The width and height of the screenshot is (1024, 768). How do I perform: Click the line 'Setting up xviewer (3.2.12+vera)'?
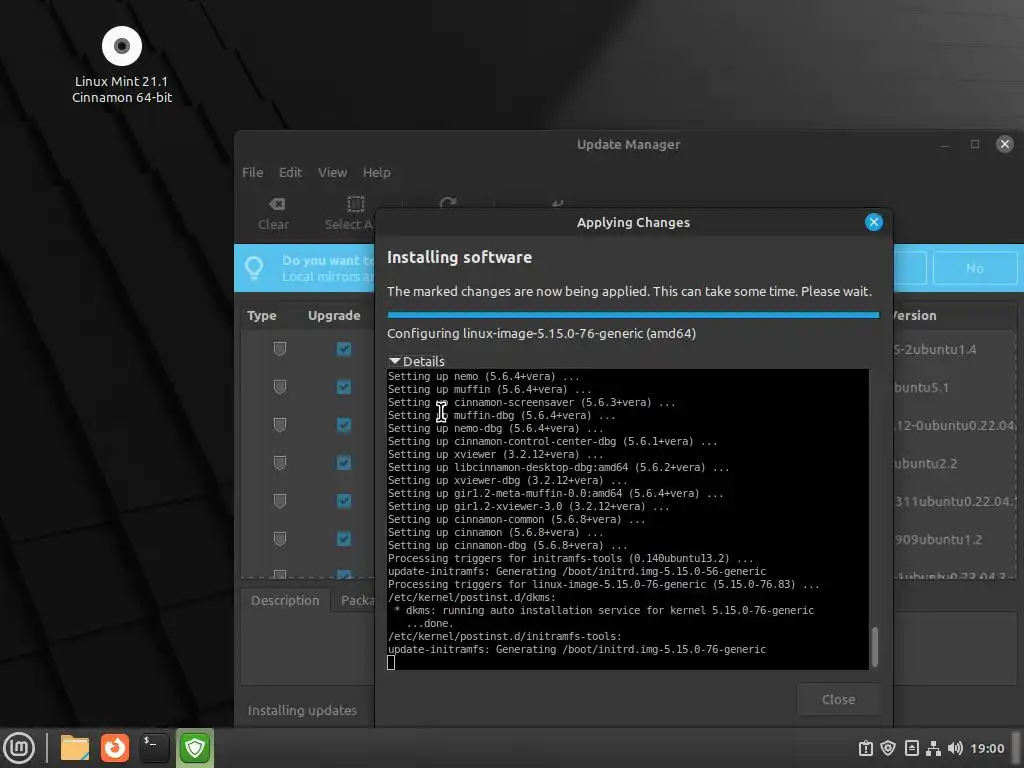click(x=496, y=454)
